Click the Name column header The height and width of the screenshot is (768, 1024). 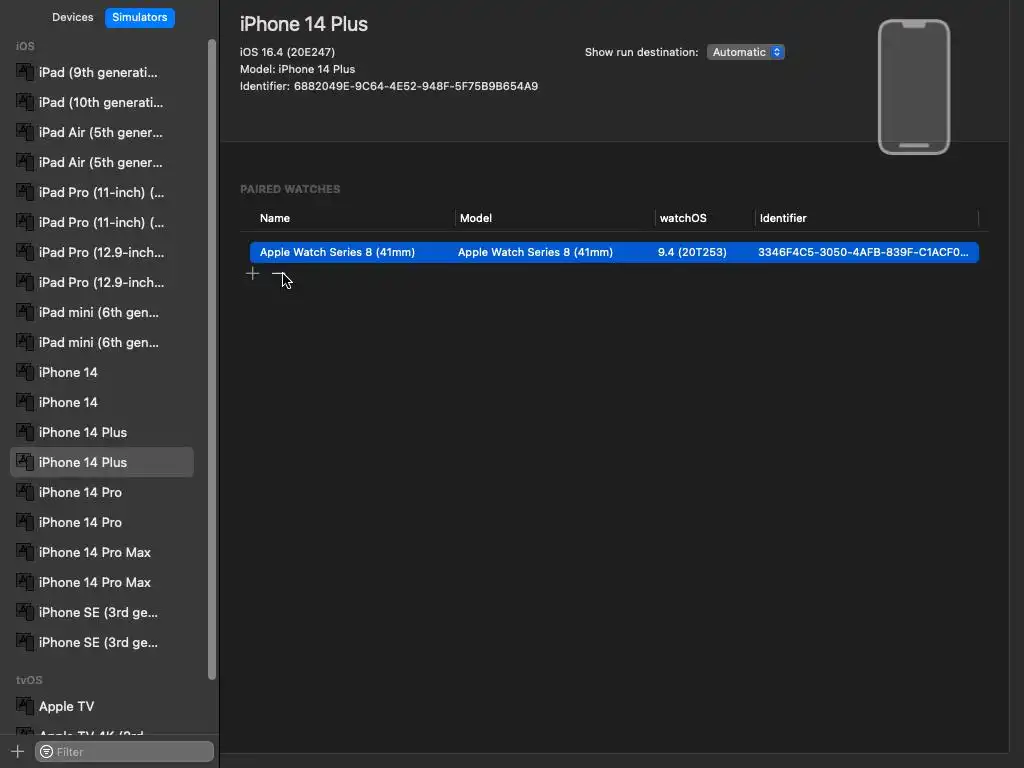point(275,218)
